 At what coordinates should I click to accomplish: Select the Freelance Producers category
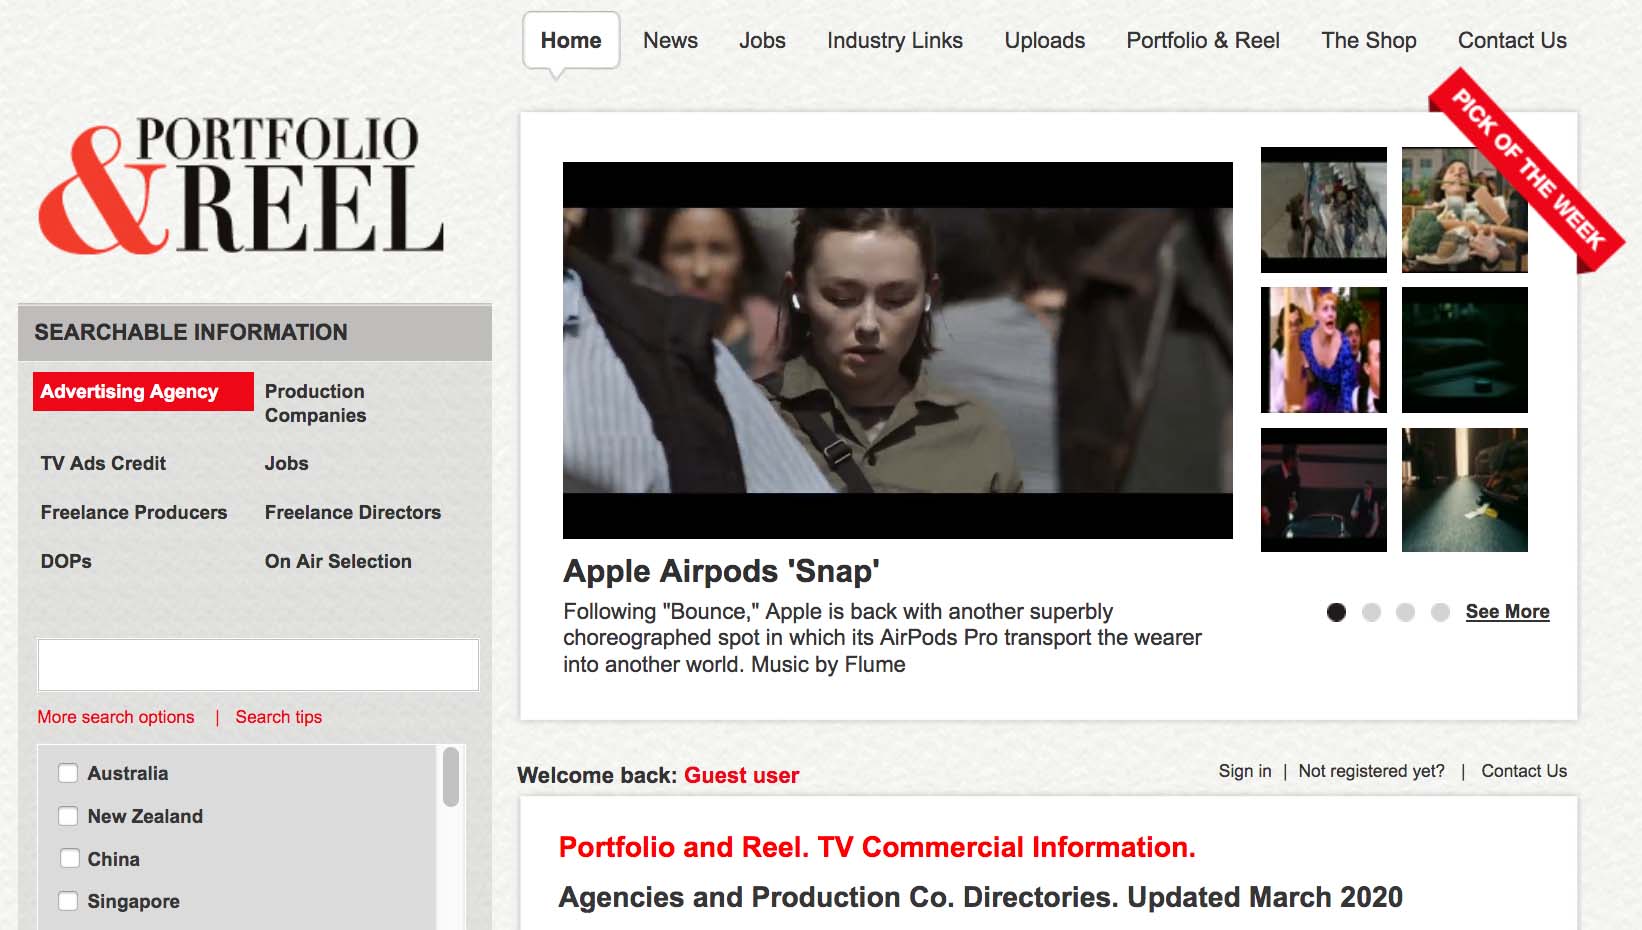tap(134, 512)
